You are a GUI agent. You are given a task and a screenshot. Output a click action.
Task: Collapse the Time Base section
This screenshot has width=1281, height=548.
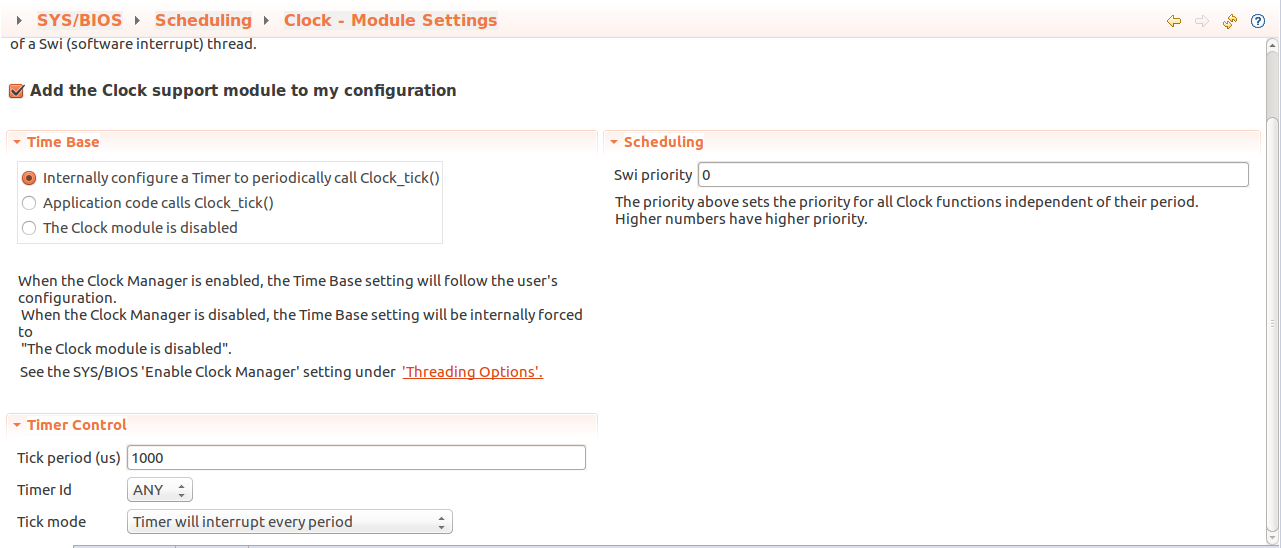pyautogui.click(x=17, y=142)
